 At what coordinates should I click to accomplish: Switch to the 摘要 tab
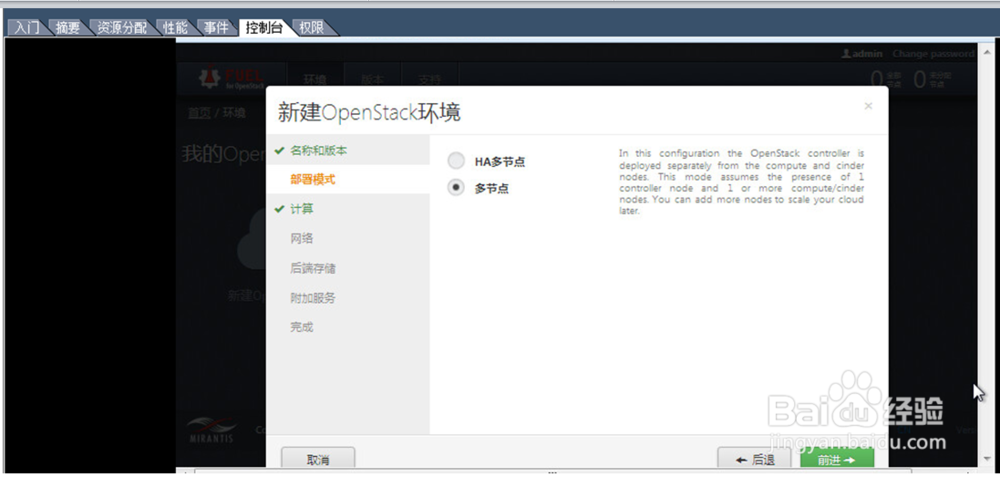coord(68,27)
